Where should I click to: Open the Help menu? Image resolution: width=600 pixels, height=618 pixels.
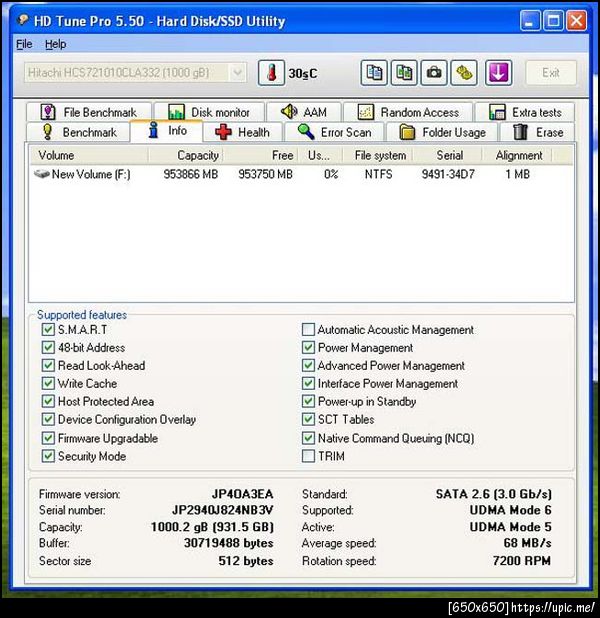55,44
